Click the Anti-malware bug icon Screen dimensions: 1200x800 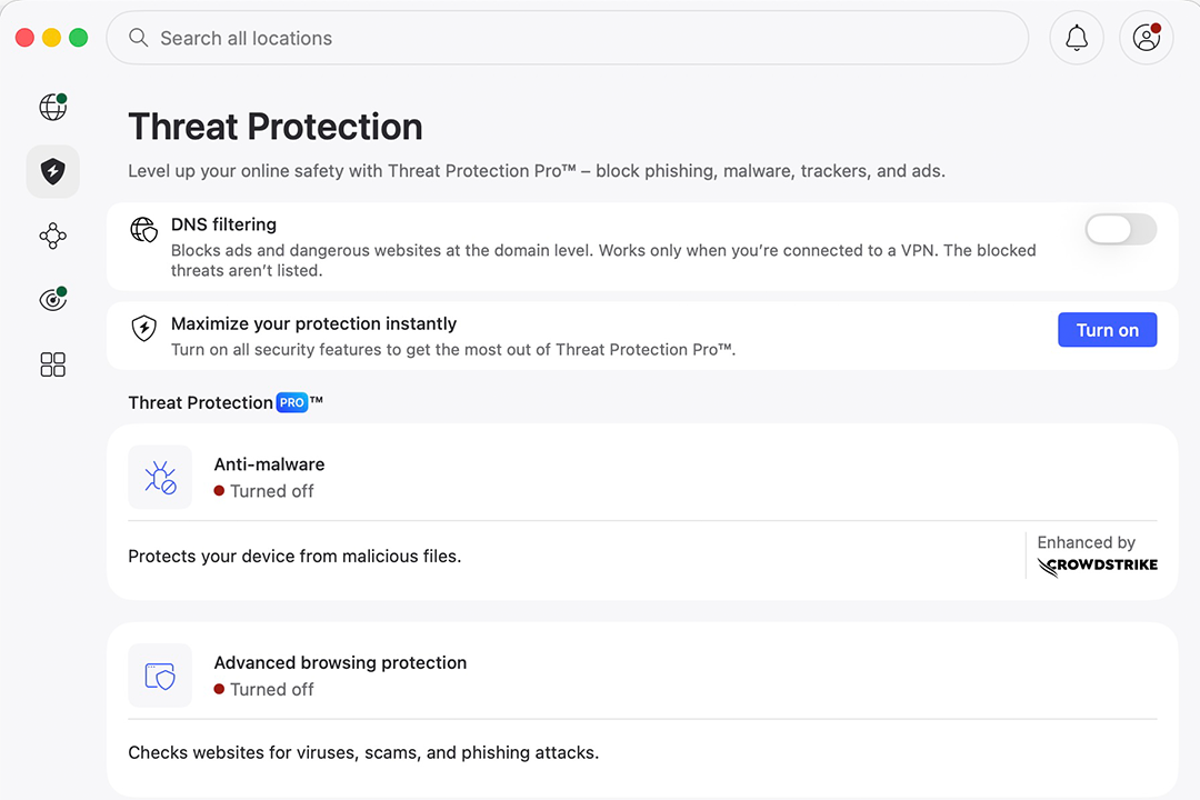coord(160,477)
